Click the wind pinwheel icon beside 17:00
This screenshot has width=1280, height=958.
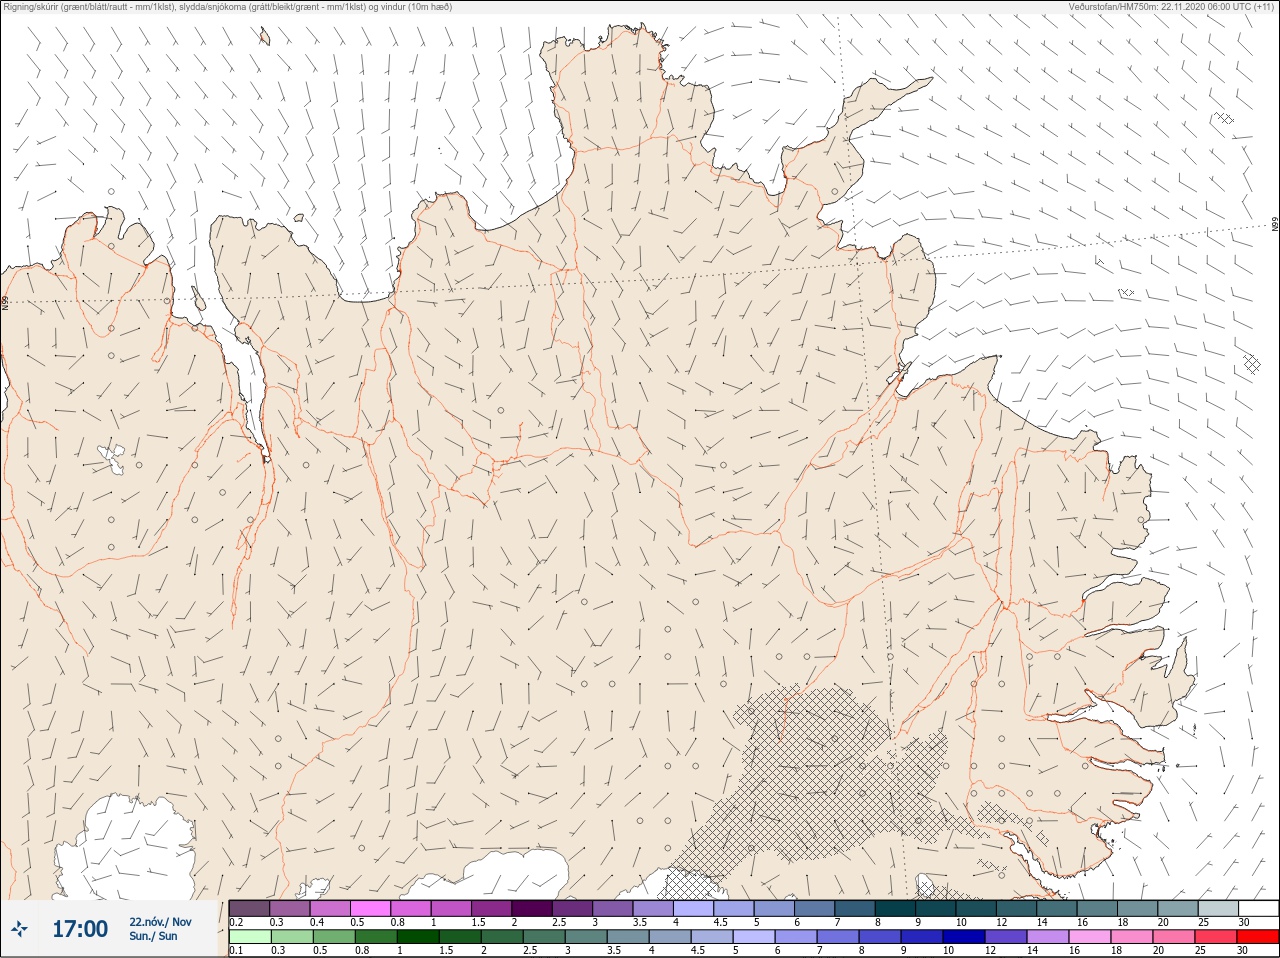20,929
